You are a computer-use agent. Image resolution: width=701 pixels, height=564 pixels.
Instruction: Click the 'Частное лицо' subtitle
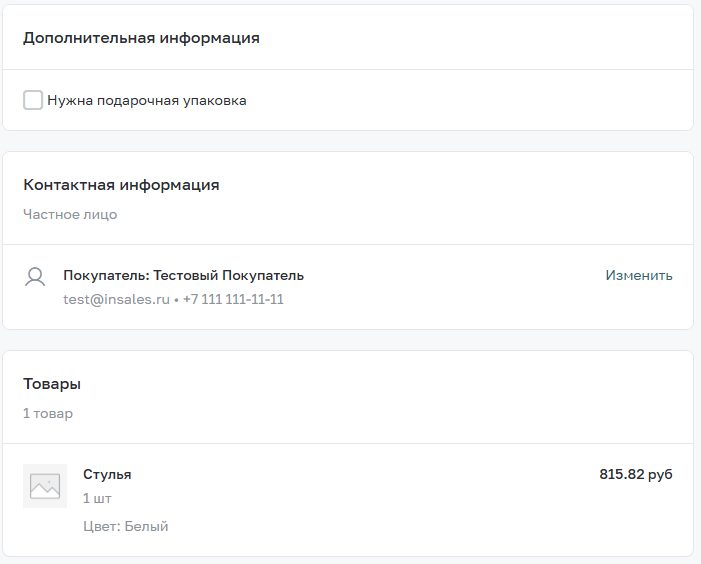70,215
